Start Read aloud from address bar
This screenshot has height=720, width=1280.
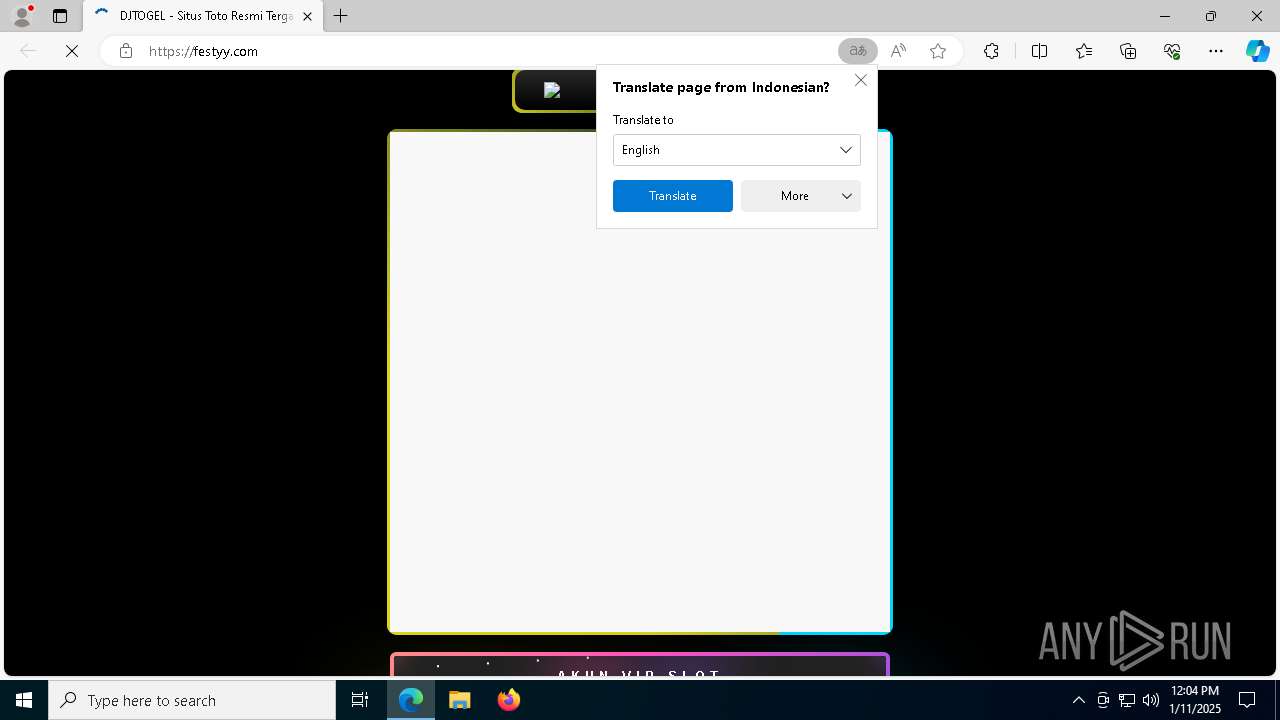(898, 51)
